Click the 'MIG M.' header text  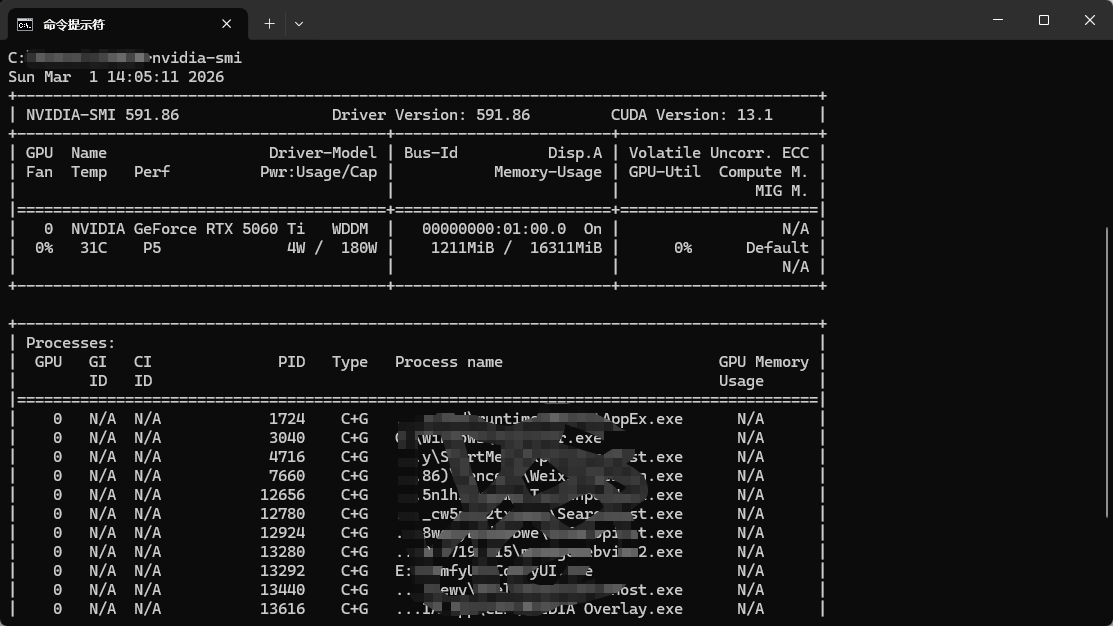click(781, 191)
